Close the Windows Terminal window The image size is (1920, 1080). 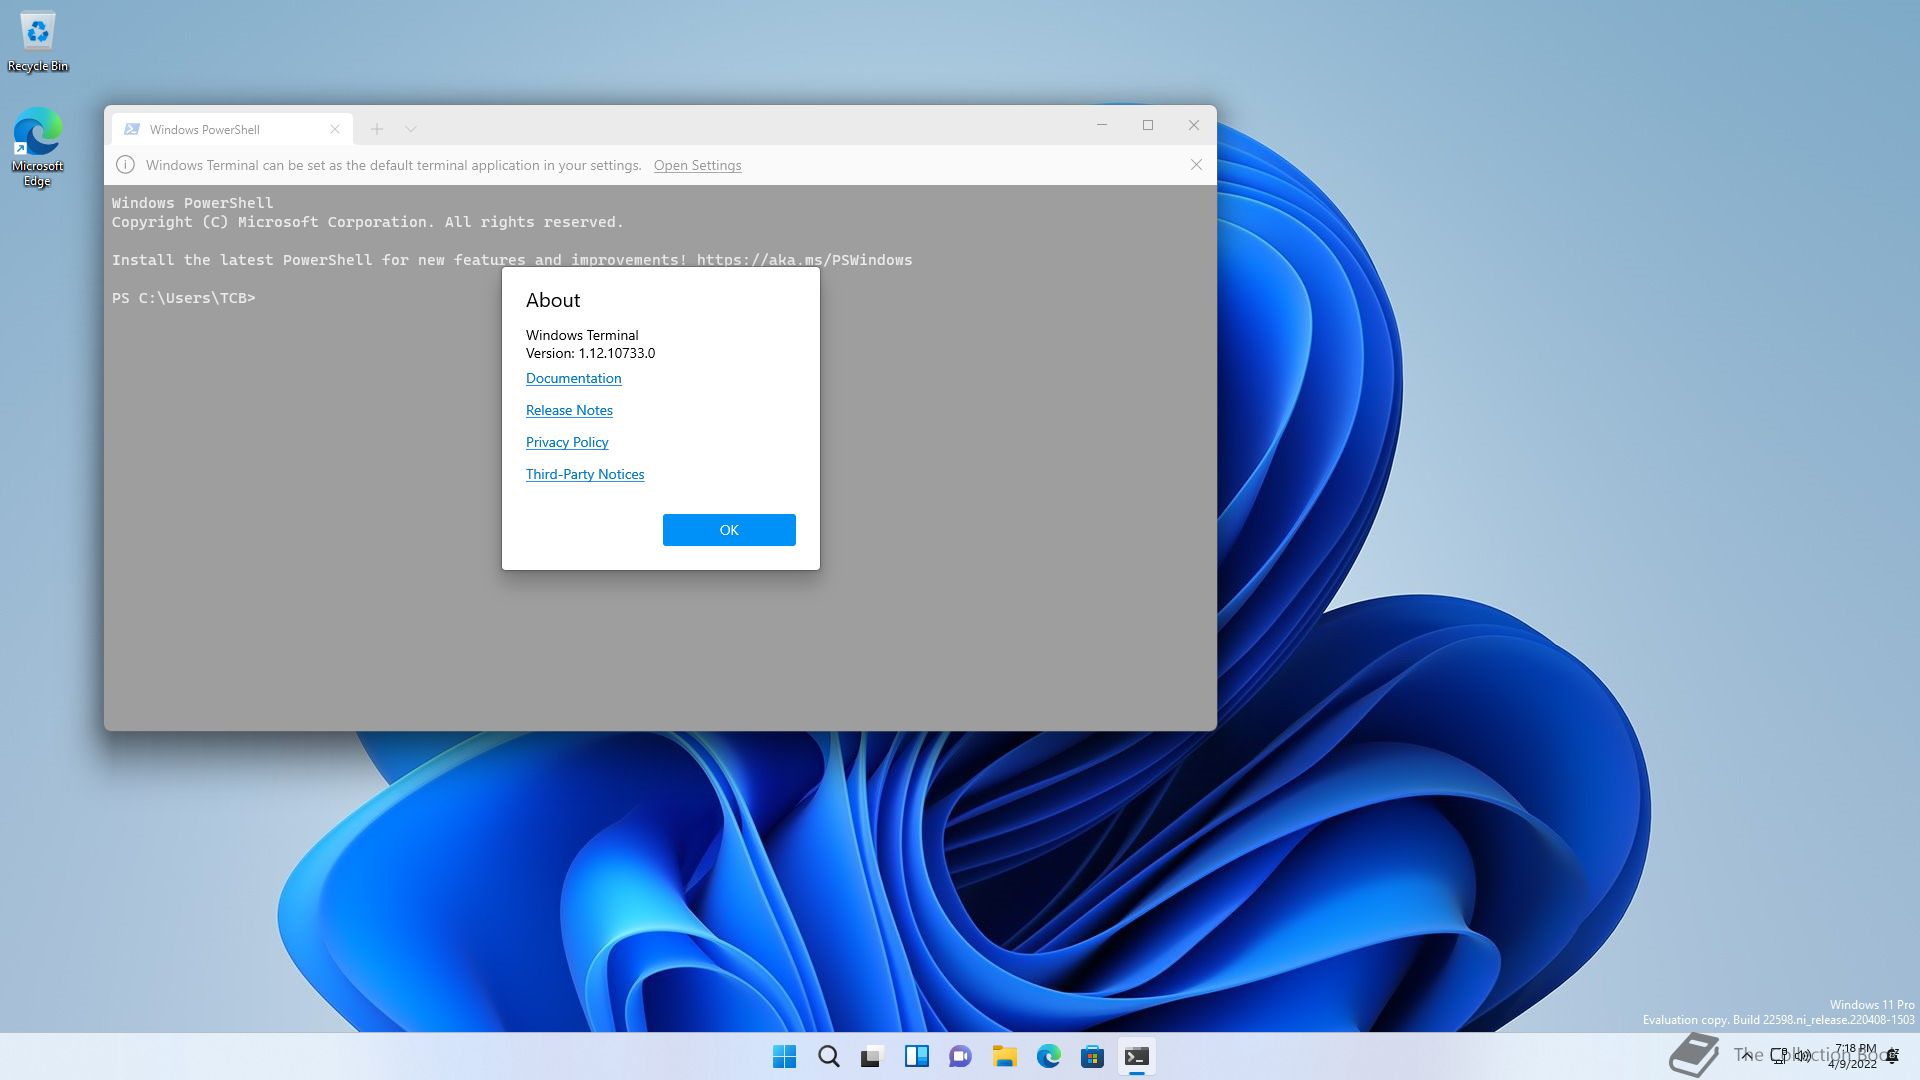click(x=1194, y=125)
